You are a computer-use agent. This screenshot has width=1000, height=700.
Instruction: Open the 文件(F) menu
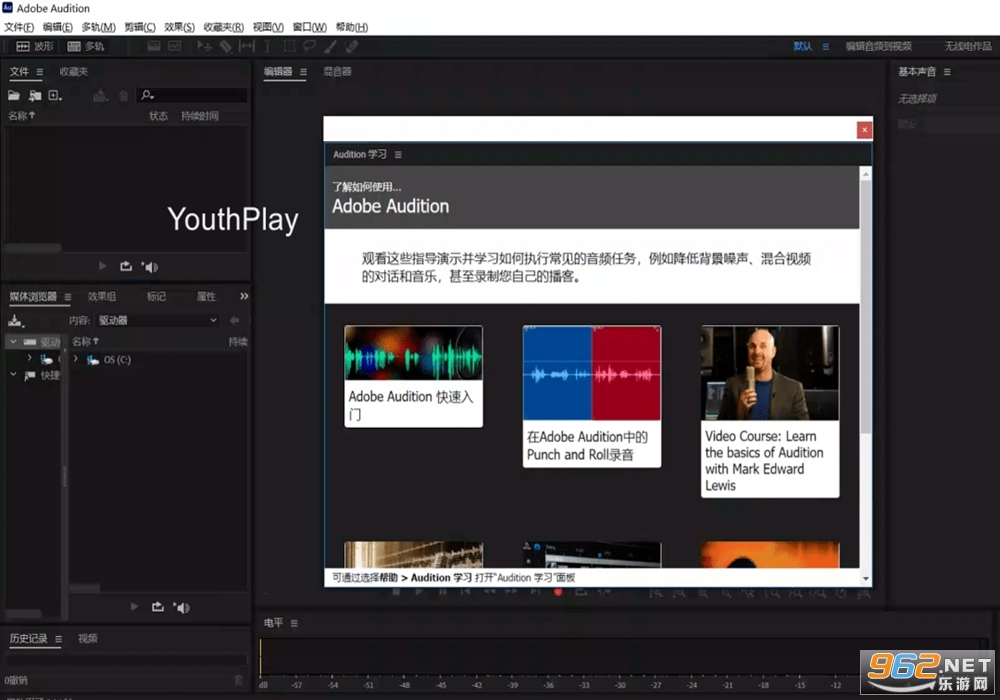pos(18,27)
